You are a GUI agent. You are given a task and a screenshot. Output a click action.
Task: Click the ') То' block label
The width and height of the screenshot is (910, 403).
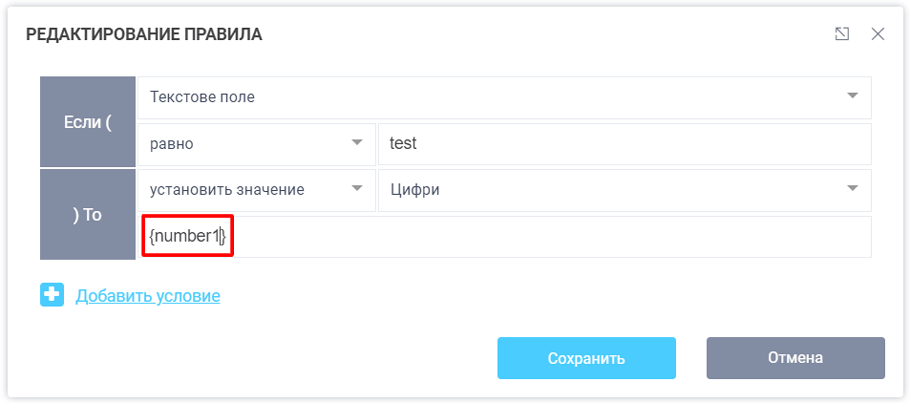pos(87,214)
